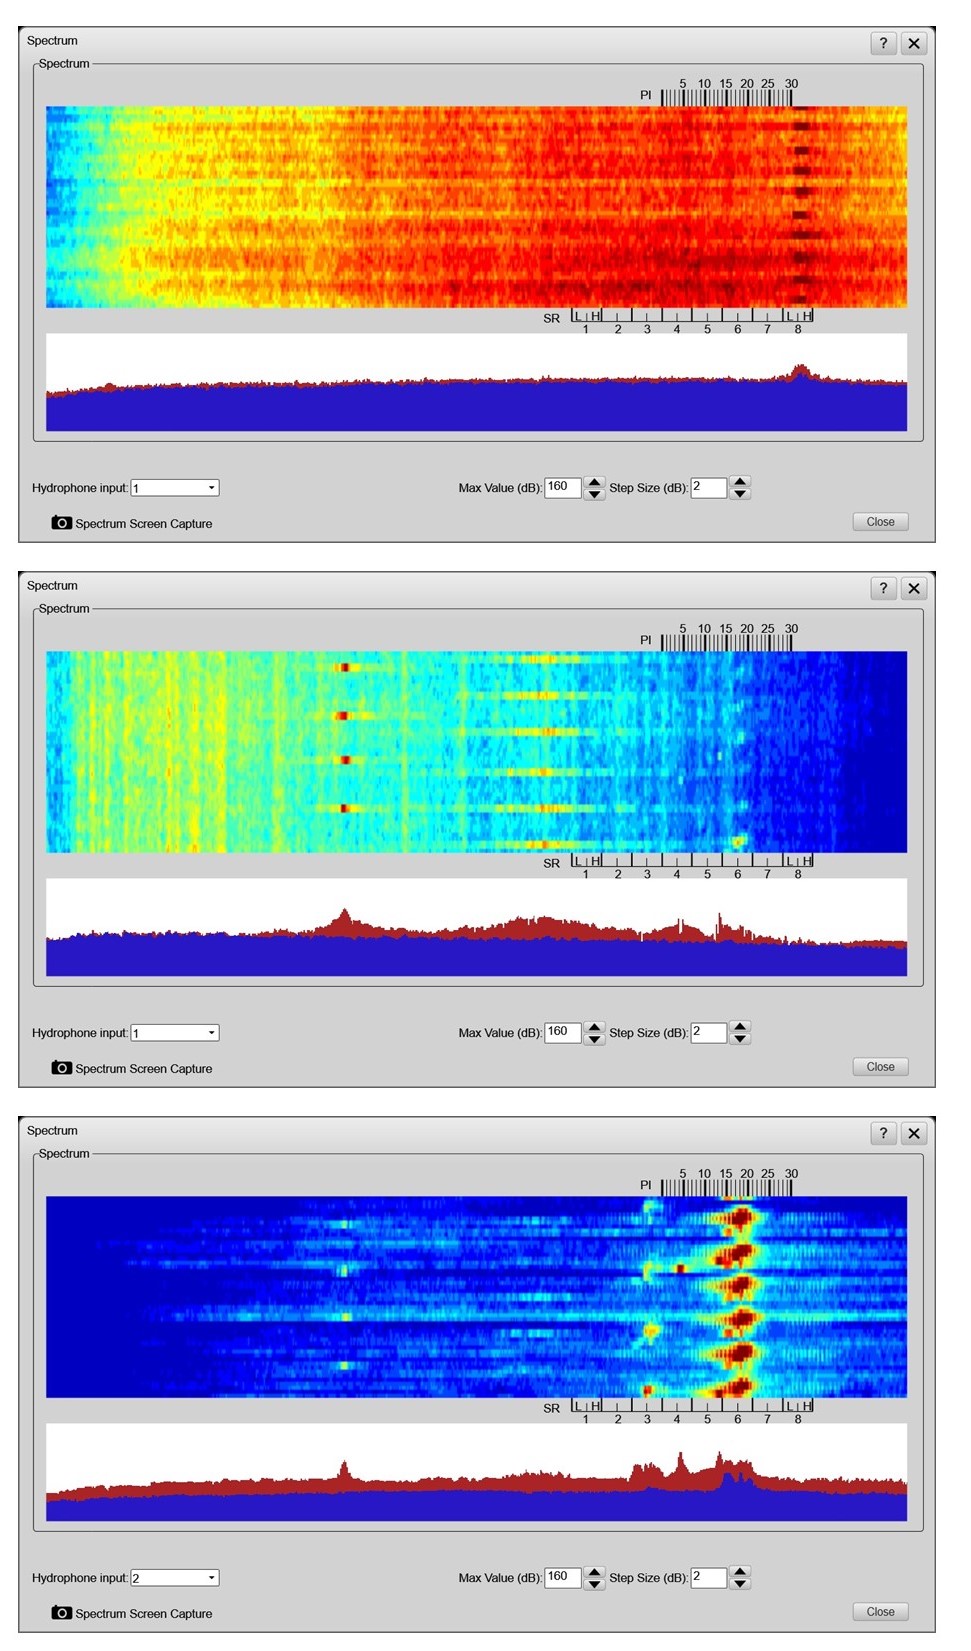Close the middle Spectrum window with X

click(x=914, y=588)
